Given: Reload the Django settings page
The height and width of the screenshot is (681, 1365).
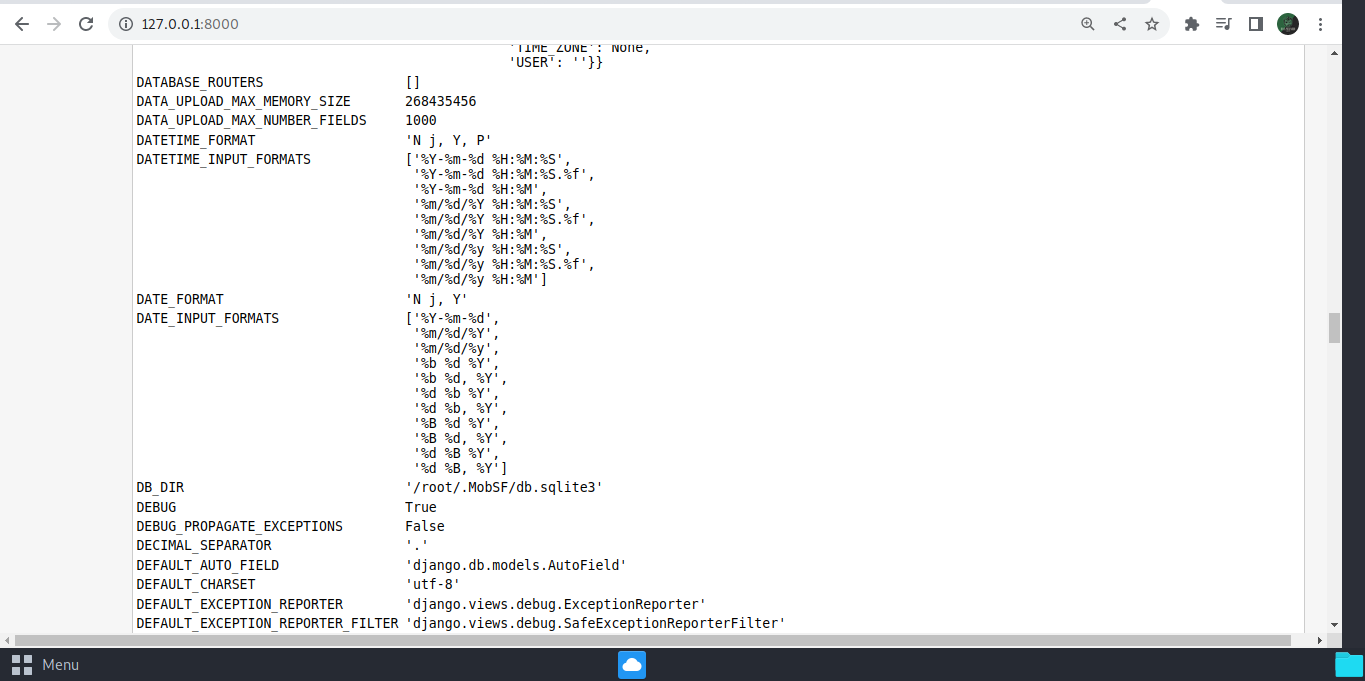Looking at the screenshot, I should click(x=85, y=23).
